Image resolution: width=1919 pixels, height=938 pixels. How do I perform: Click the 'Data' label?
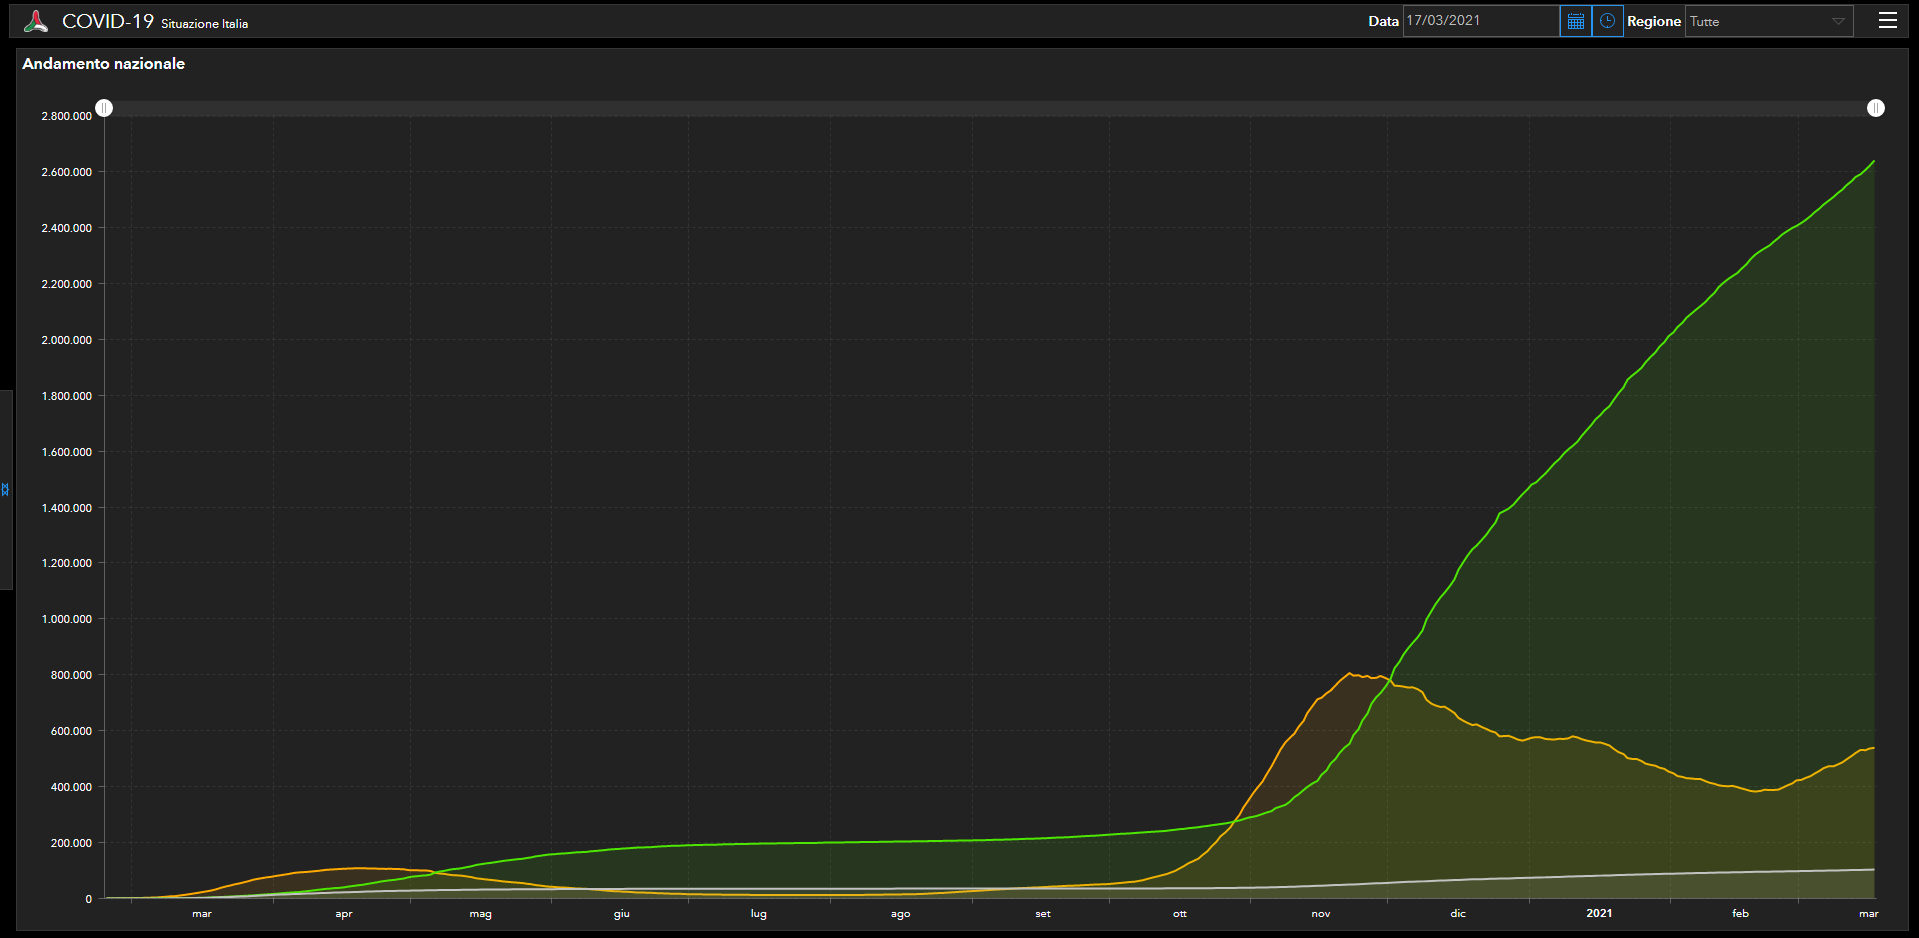click(1383, 21)
